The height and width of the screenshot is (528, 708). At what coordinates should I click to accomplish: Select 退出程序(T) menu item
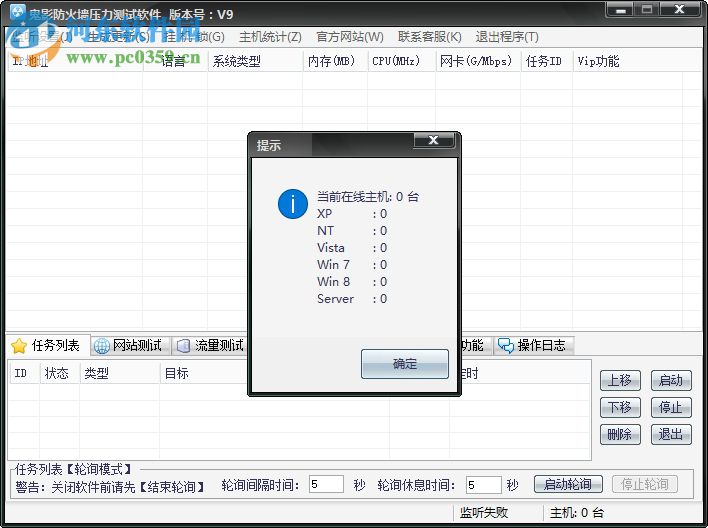[x=507, y=37]
